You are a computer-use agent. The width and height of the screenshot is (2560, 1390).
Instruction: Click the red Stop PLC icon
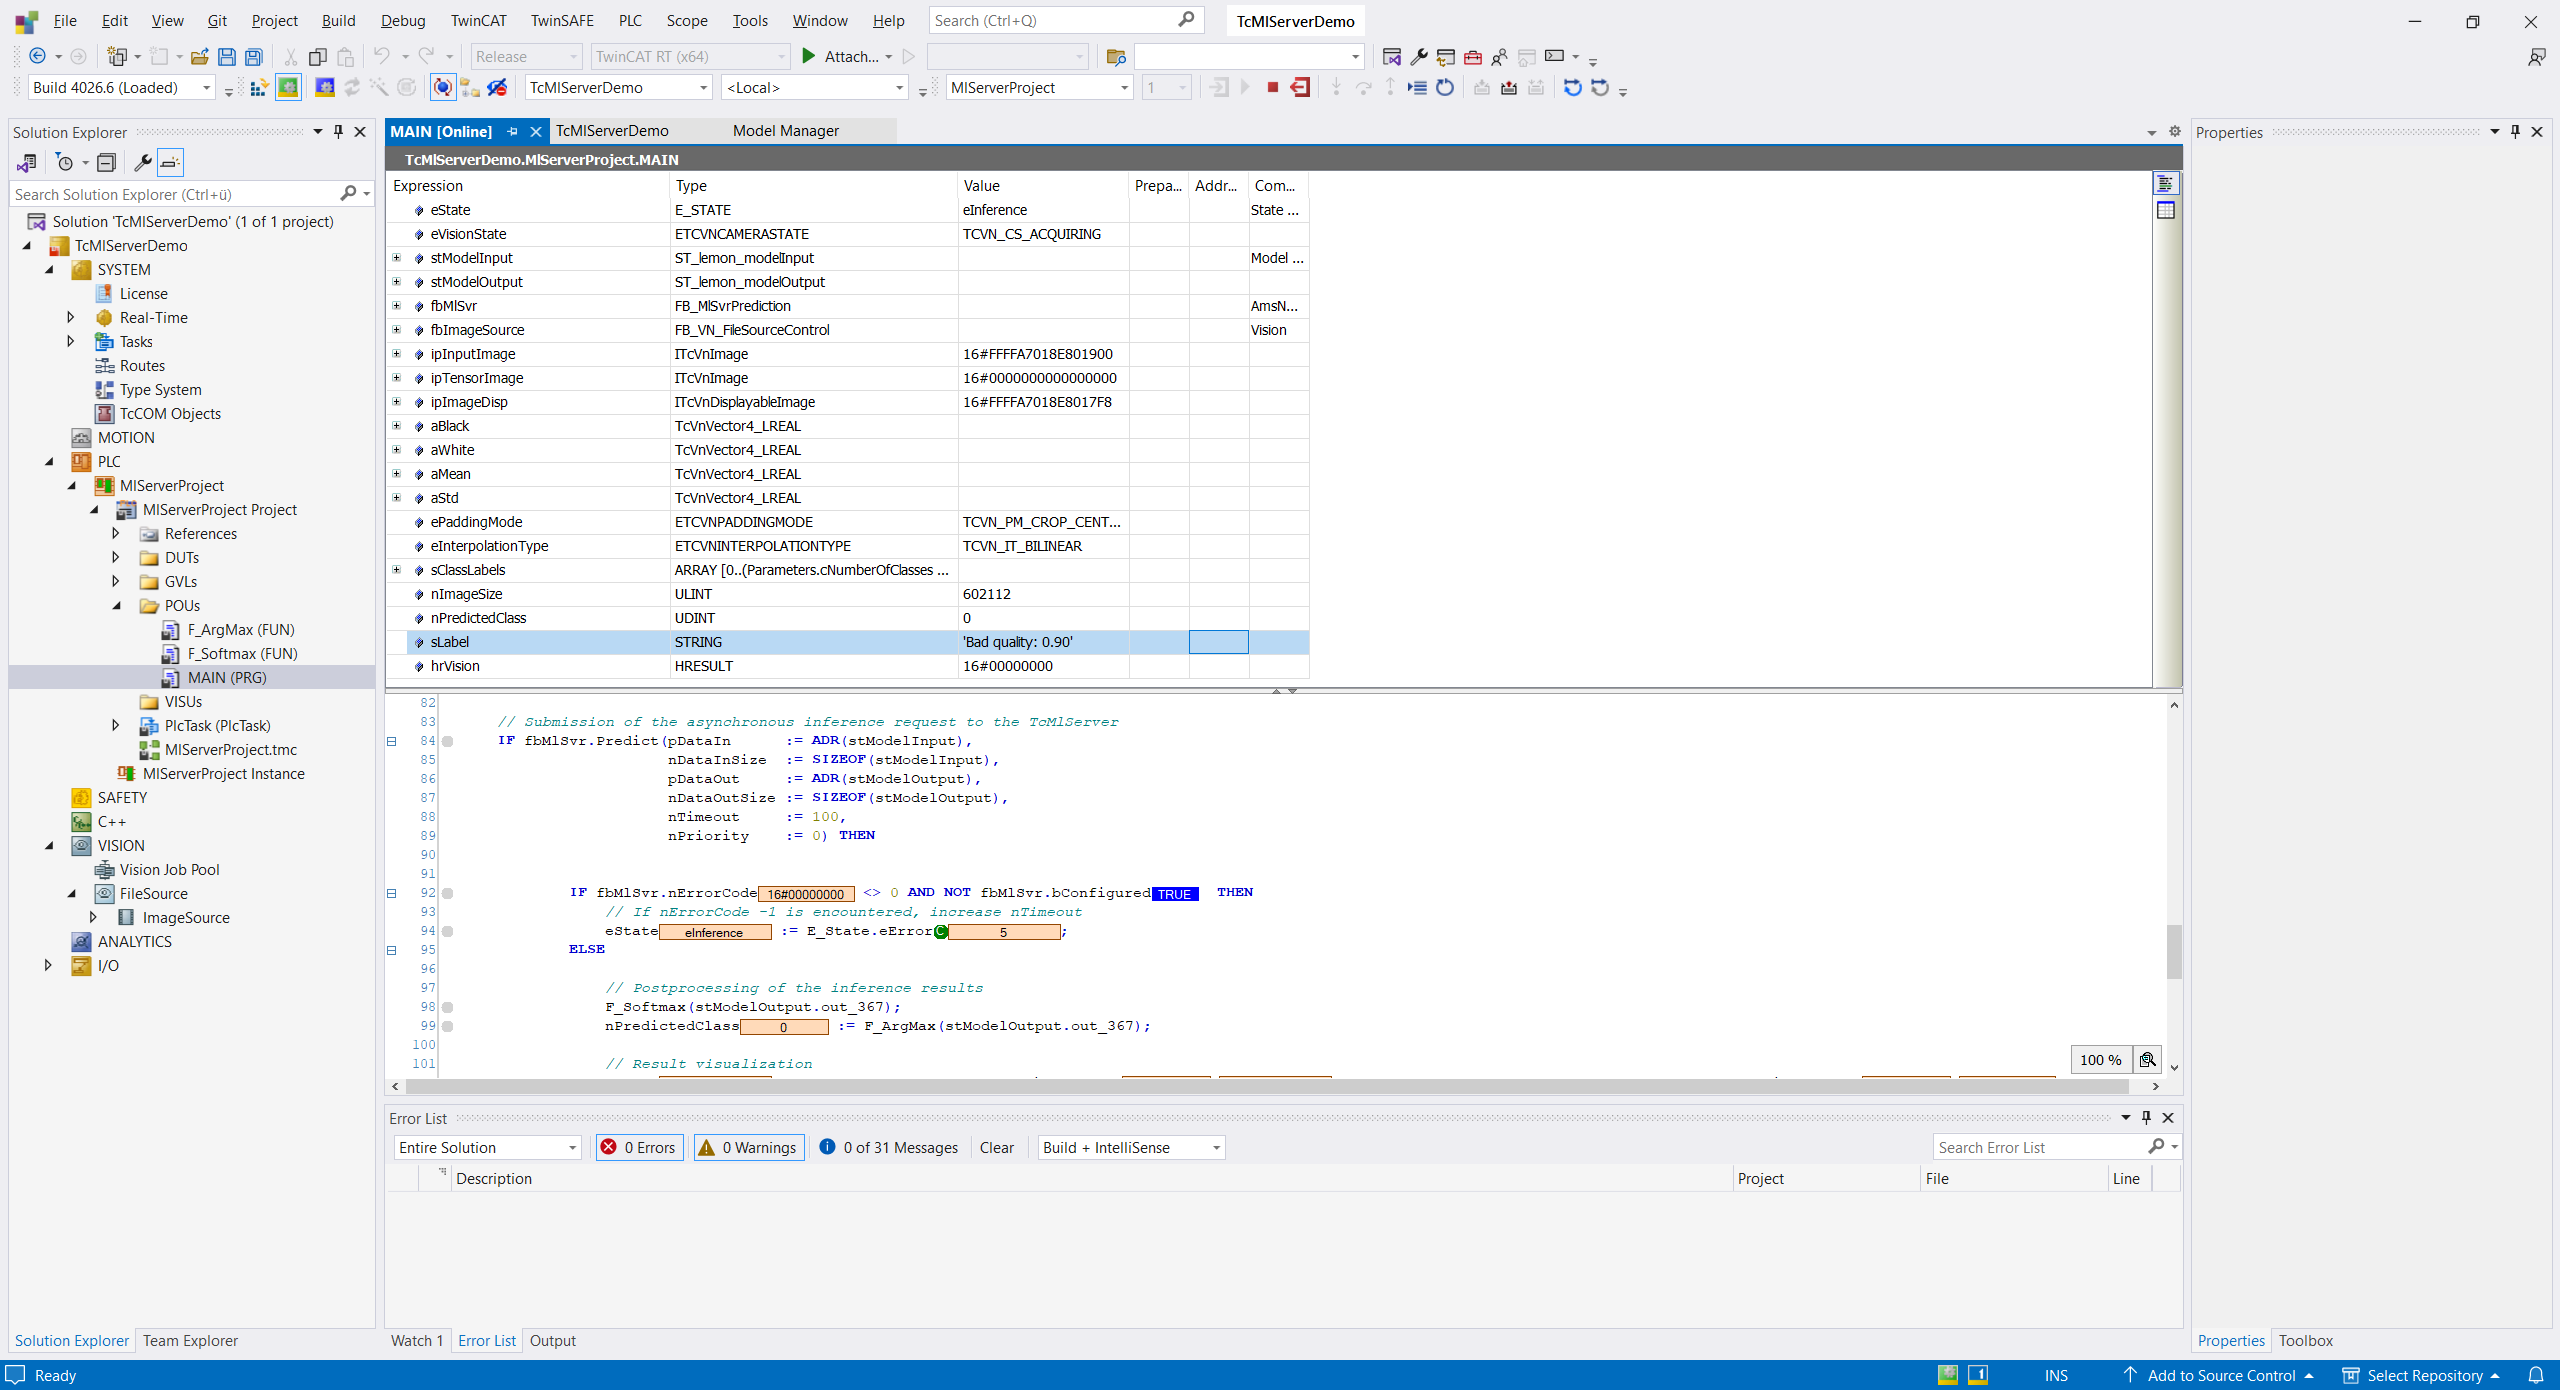click(1272, 88)
